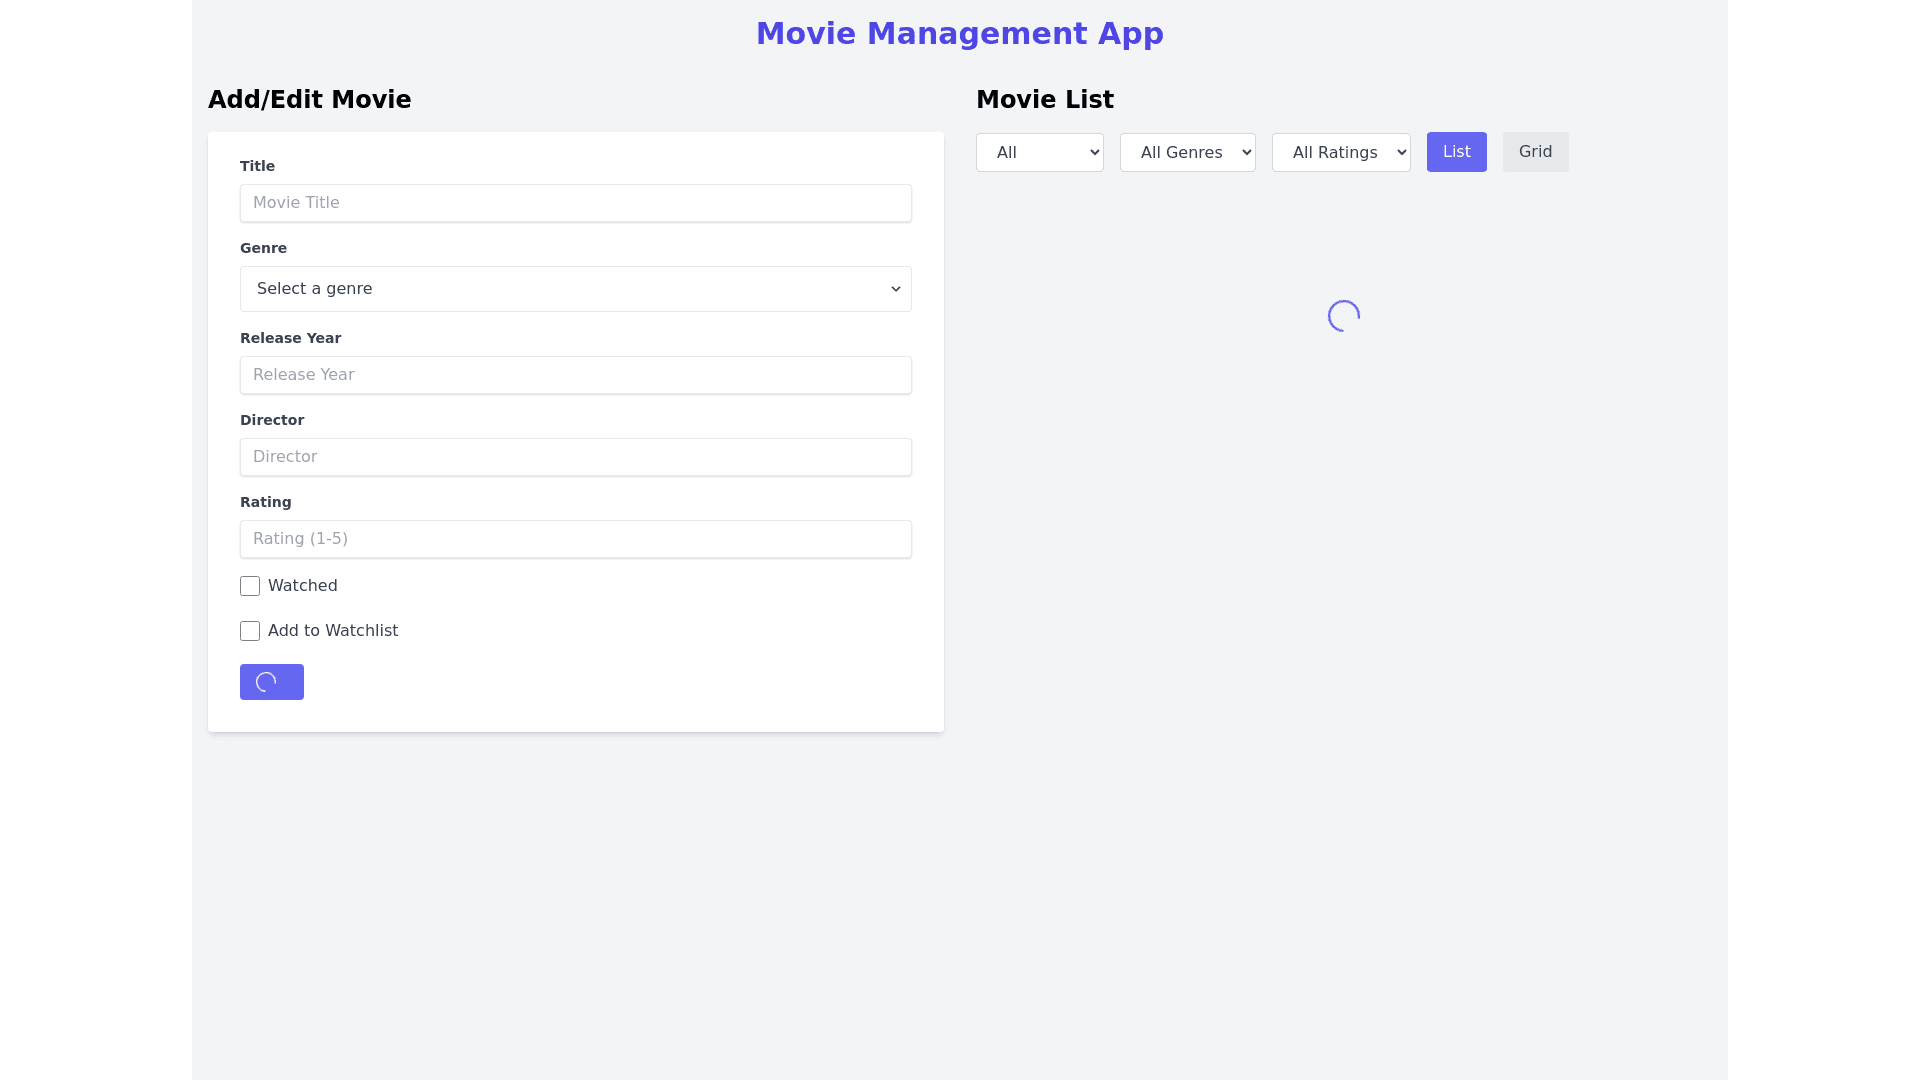Click the loading spinner submit button
The image size is (1920, 1080).
[271, 682]
